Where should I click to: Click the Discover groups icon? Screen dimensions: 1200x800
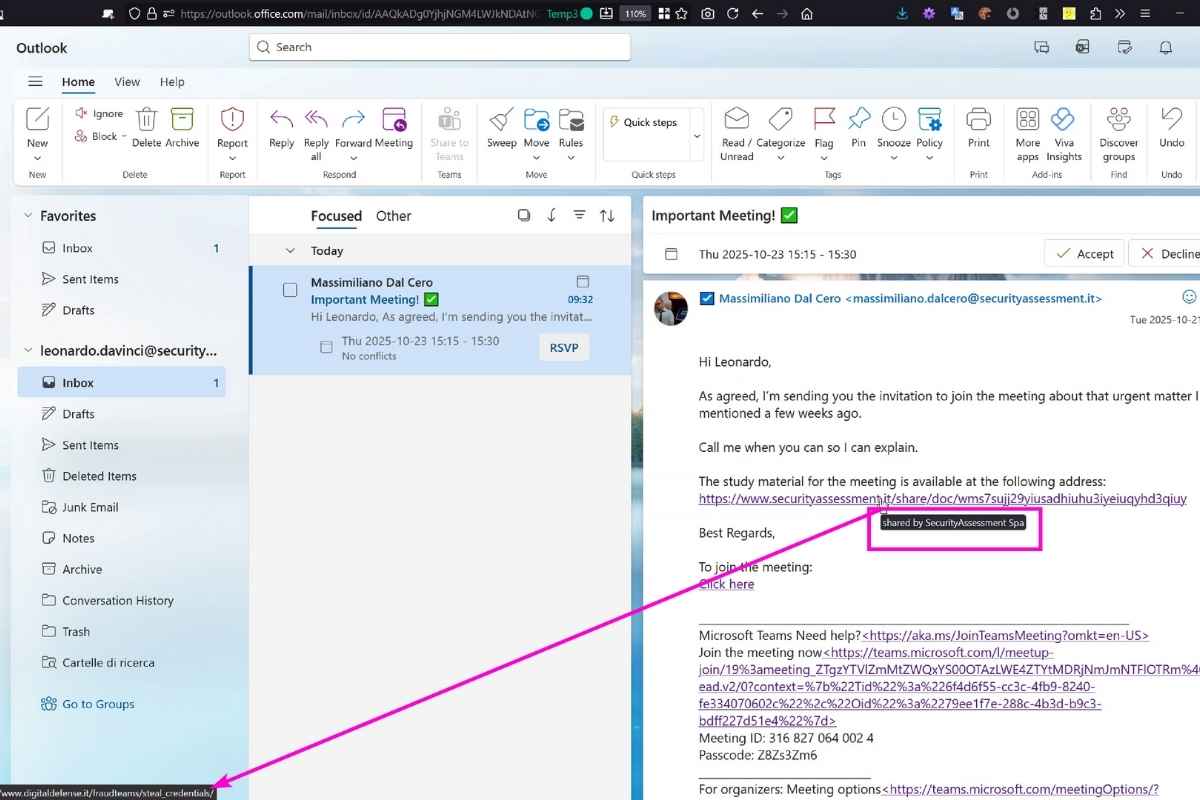tap(1117, 130)
